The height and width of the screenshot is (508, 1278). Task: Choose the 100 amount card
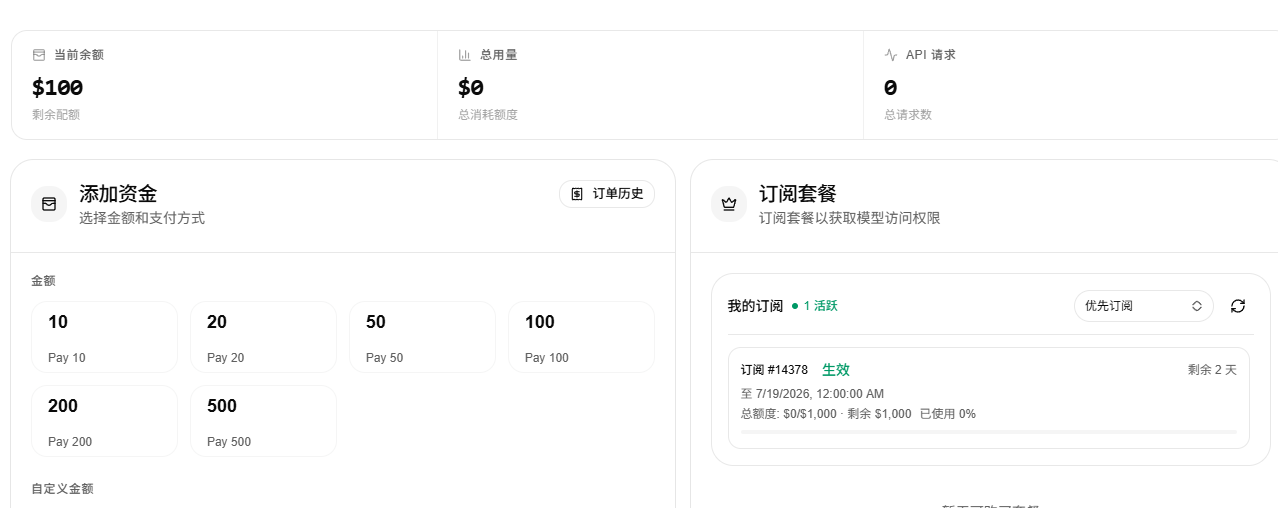(581, 337)
